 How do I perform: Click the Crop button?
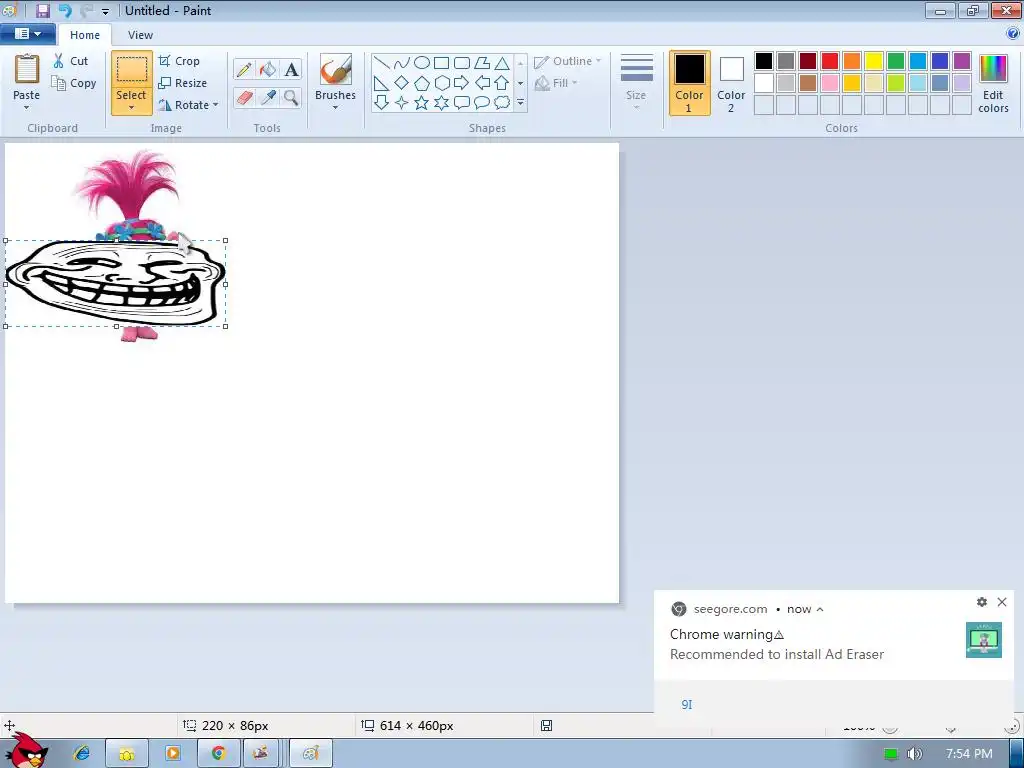point(179,61)
